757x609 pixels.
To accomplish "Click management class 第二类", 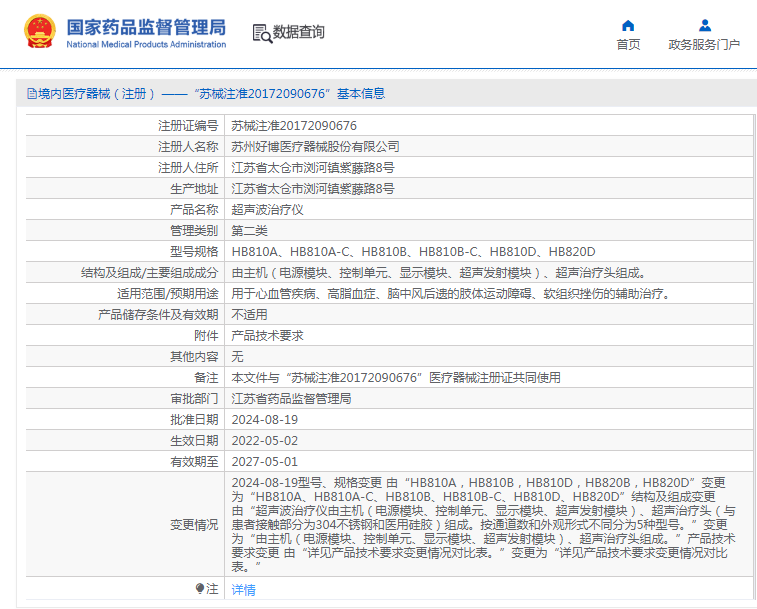I will [x=249, y=231].
